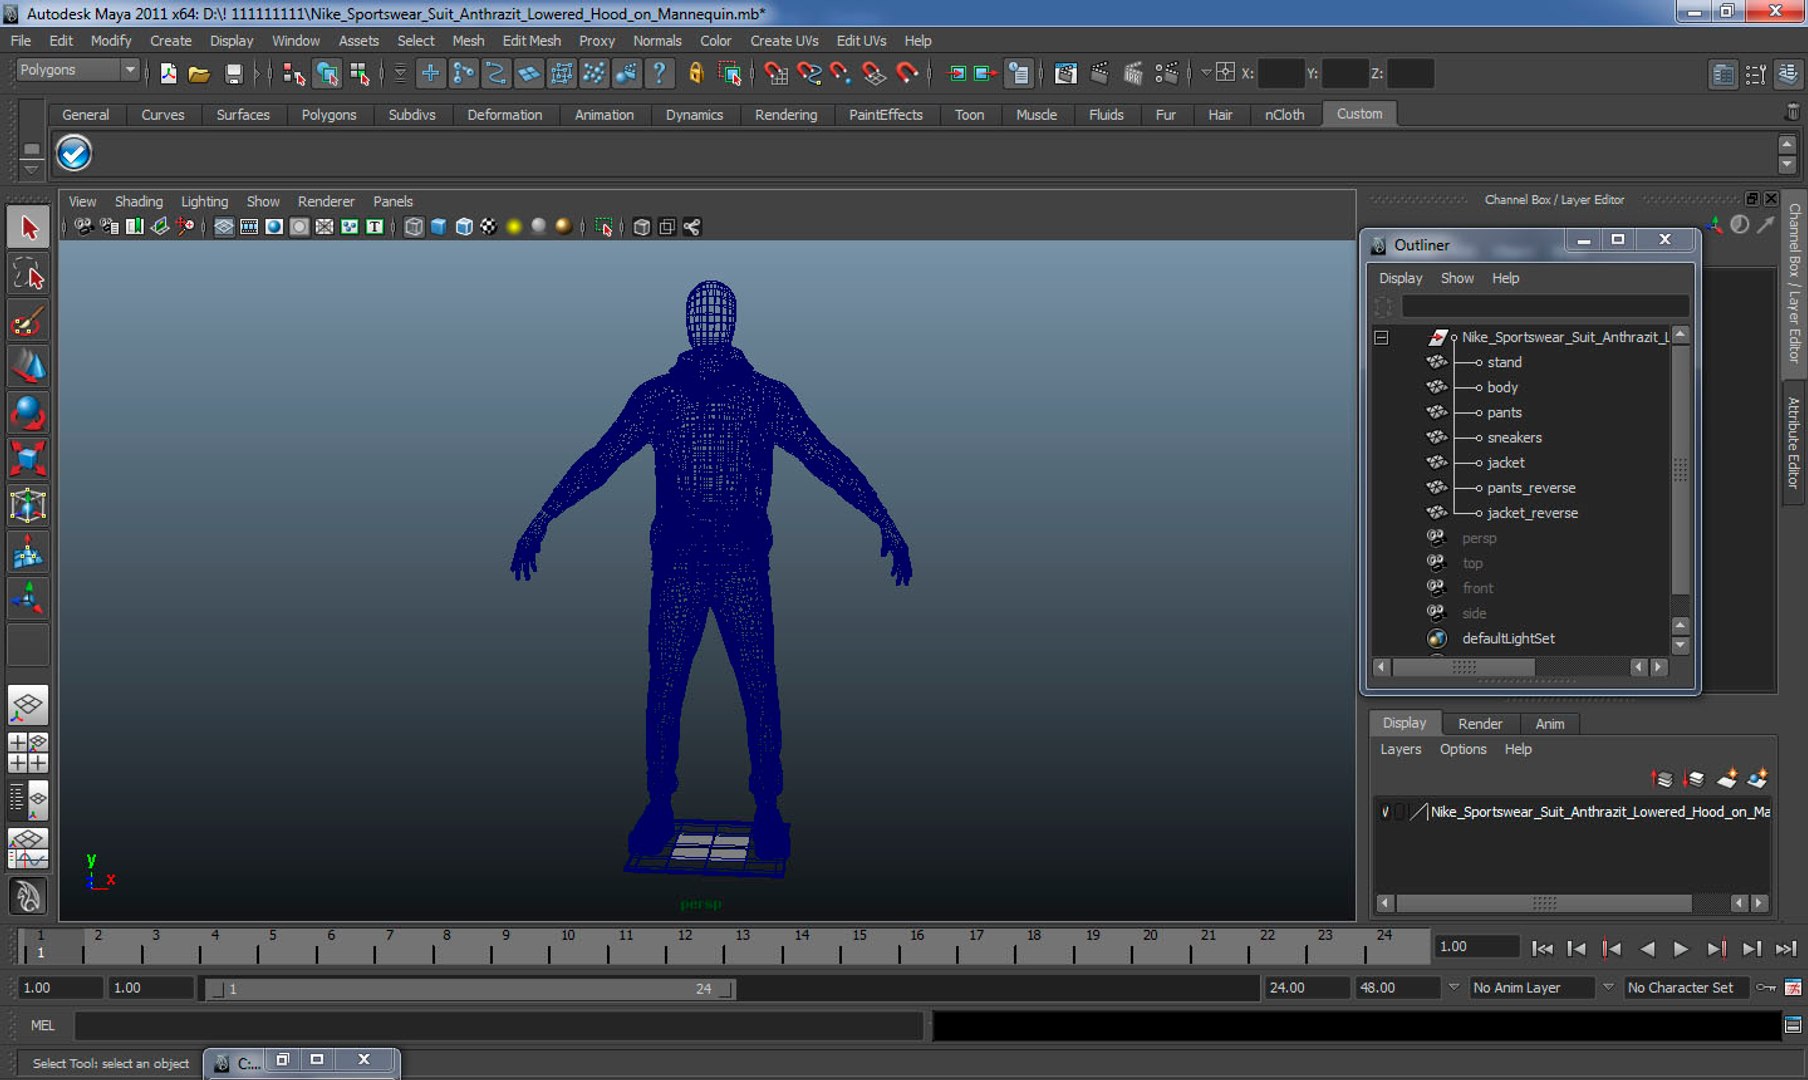Select the jacket node in Outliner

point(1505,463)
